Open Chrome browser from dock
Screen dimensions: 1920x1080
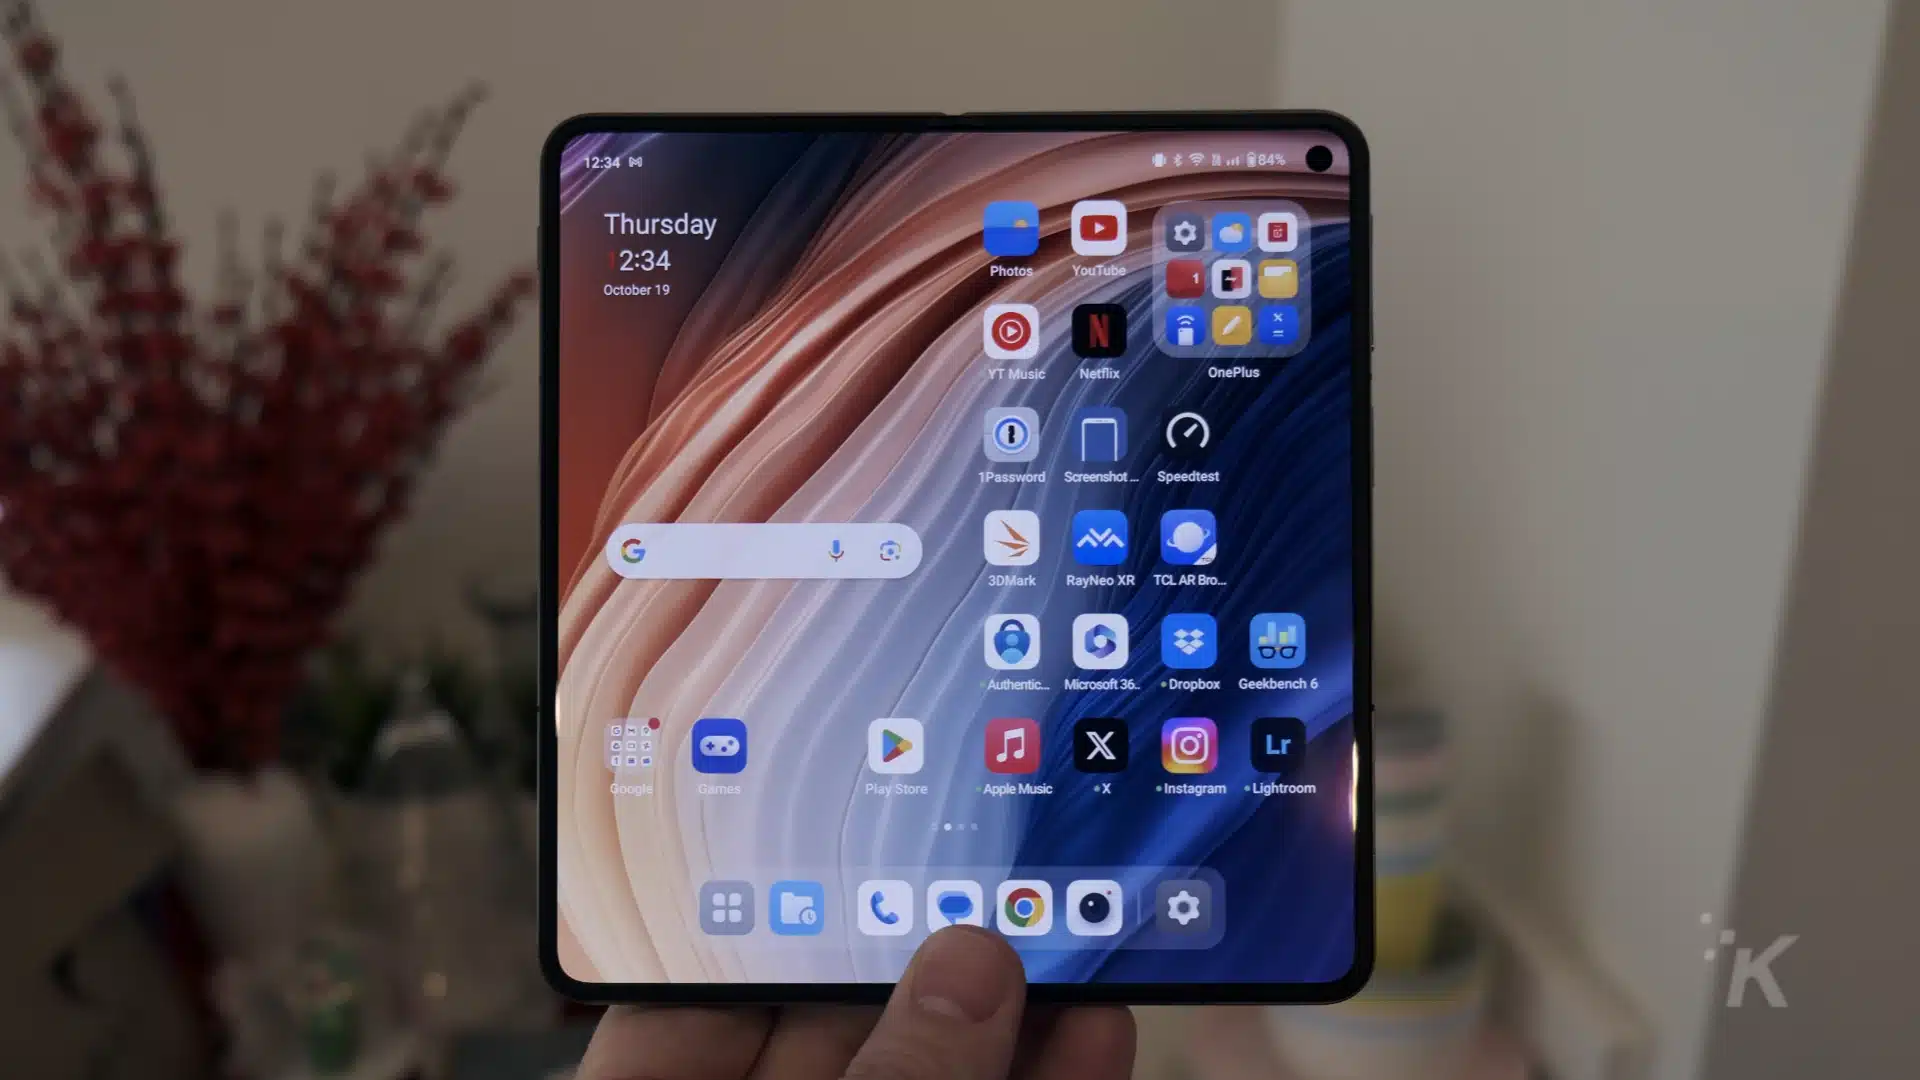coord(1025,907)
